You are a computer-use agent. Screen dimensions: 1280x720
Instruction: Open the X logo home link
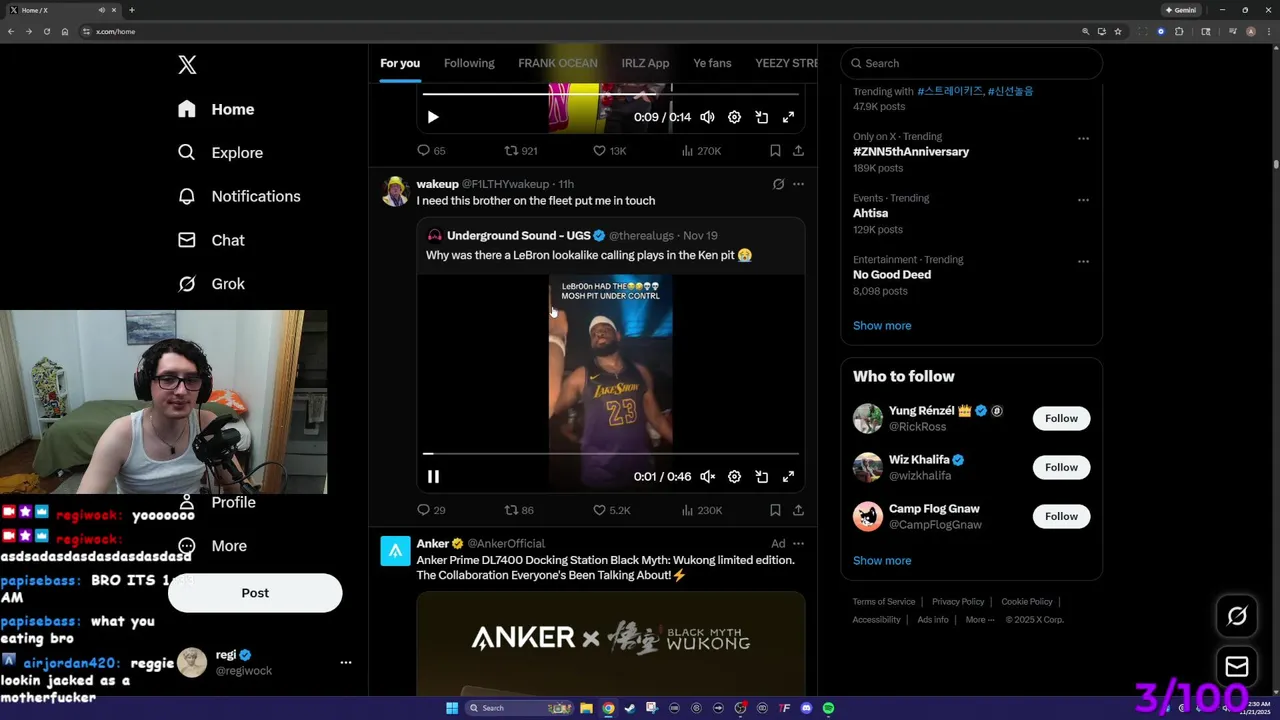point(187,65)
